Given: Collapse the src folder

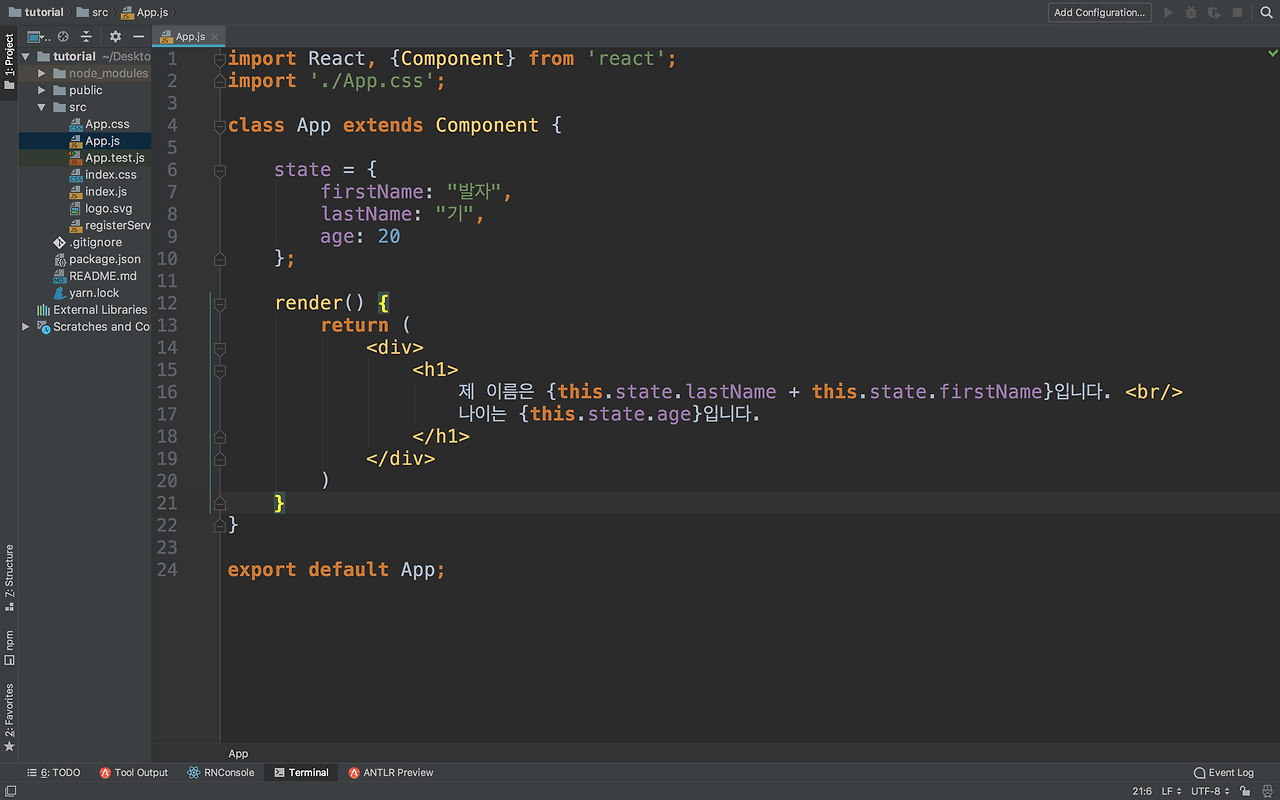Looking at the screenshot, I should click(x=42, y=107).
